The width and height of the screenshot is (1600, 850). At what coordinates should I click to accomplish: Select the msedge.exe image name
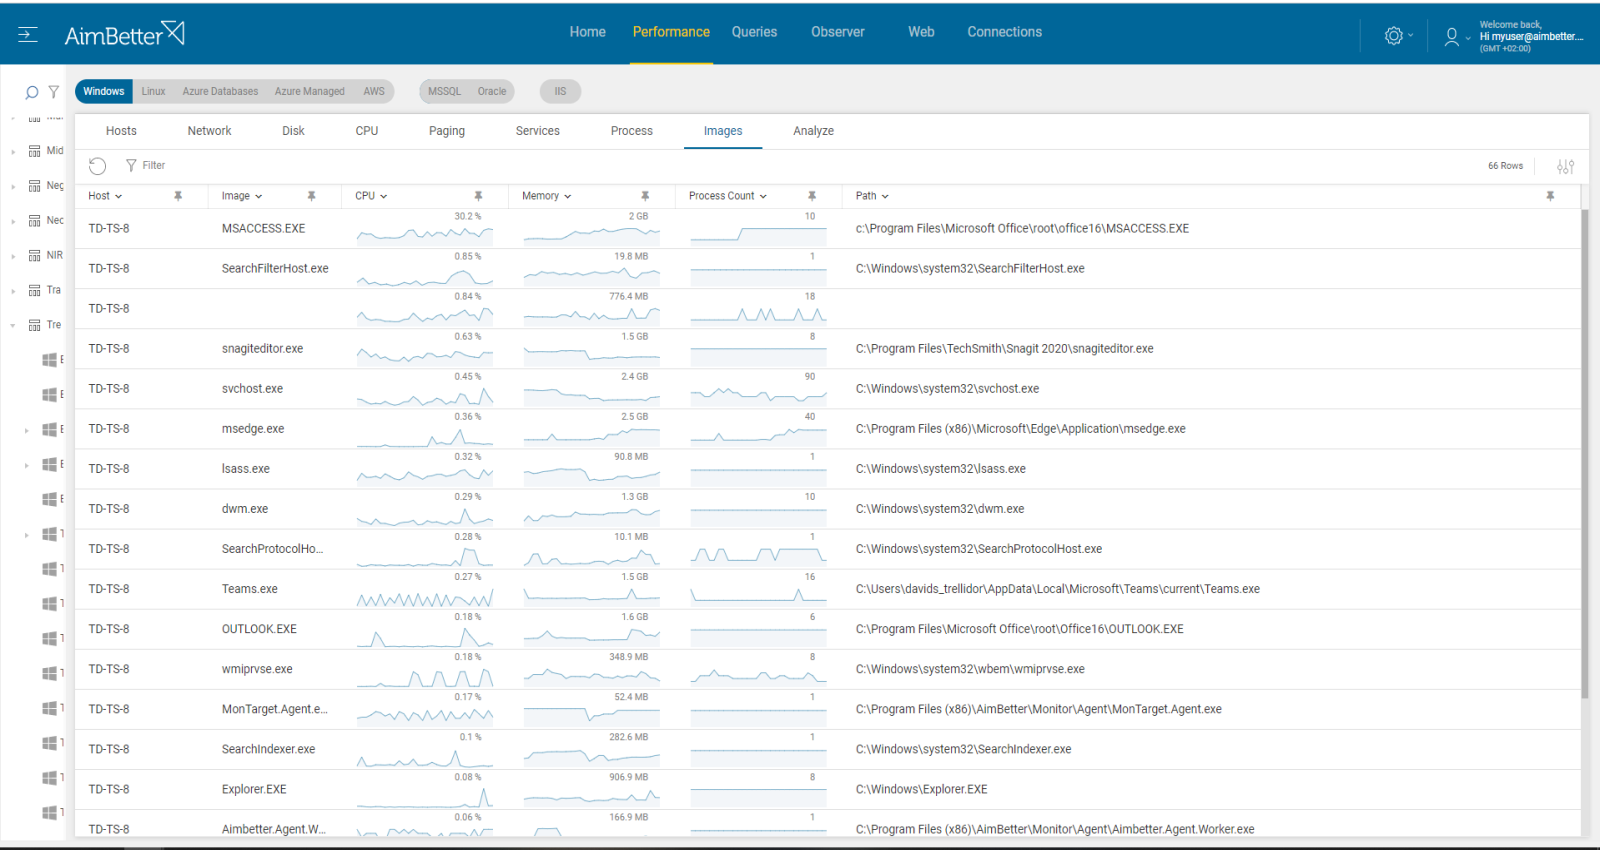[253, 429]
